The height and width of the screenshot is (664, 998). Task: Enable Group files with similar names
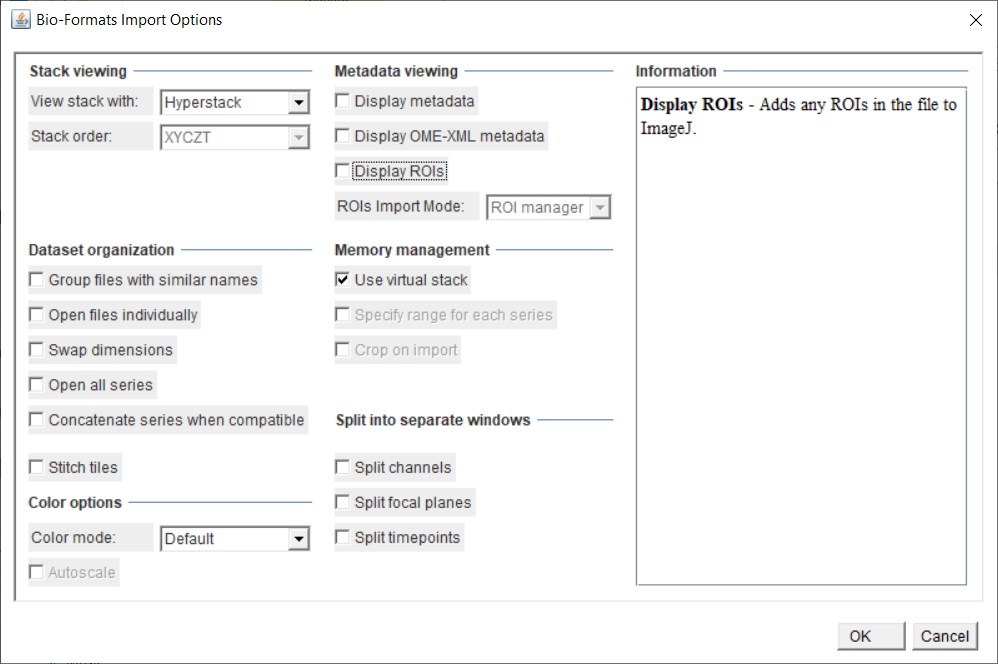pos(37,280)
